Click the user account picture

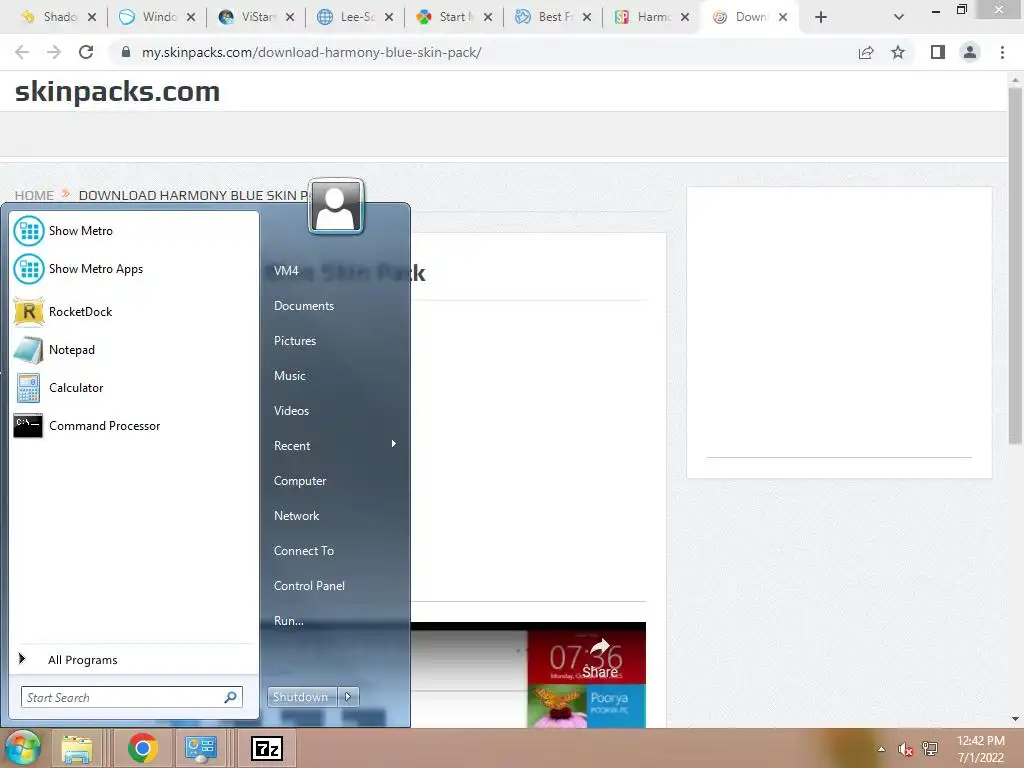point(336,206)
